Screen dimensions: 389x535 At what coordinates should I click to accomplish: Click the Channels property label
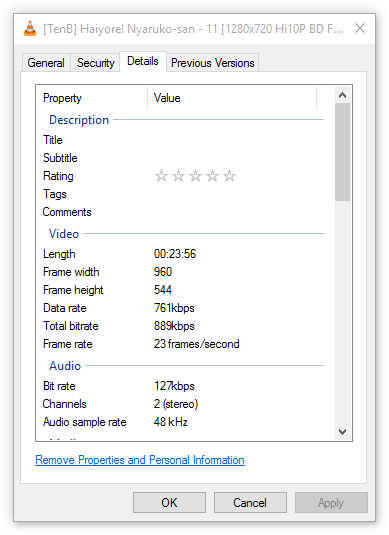click(64, 404)
